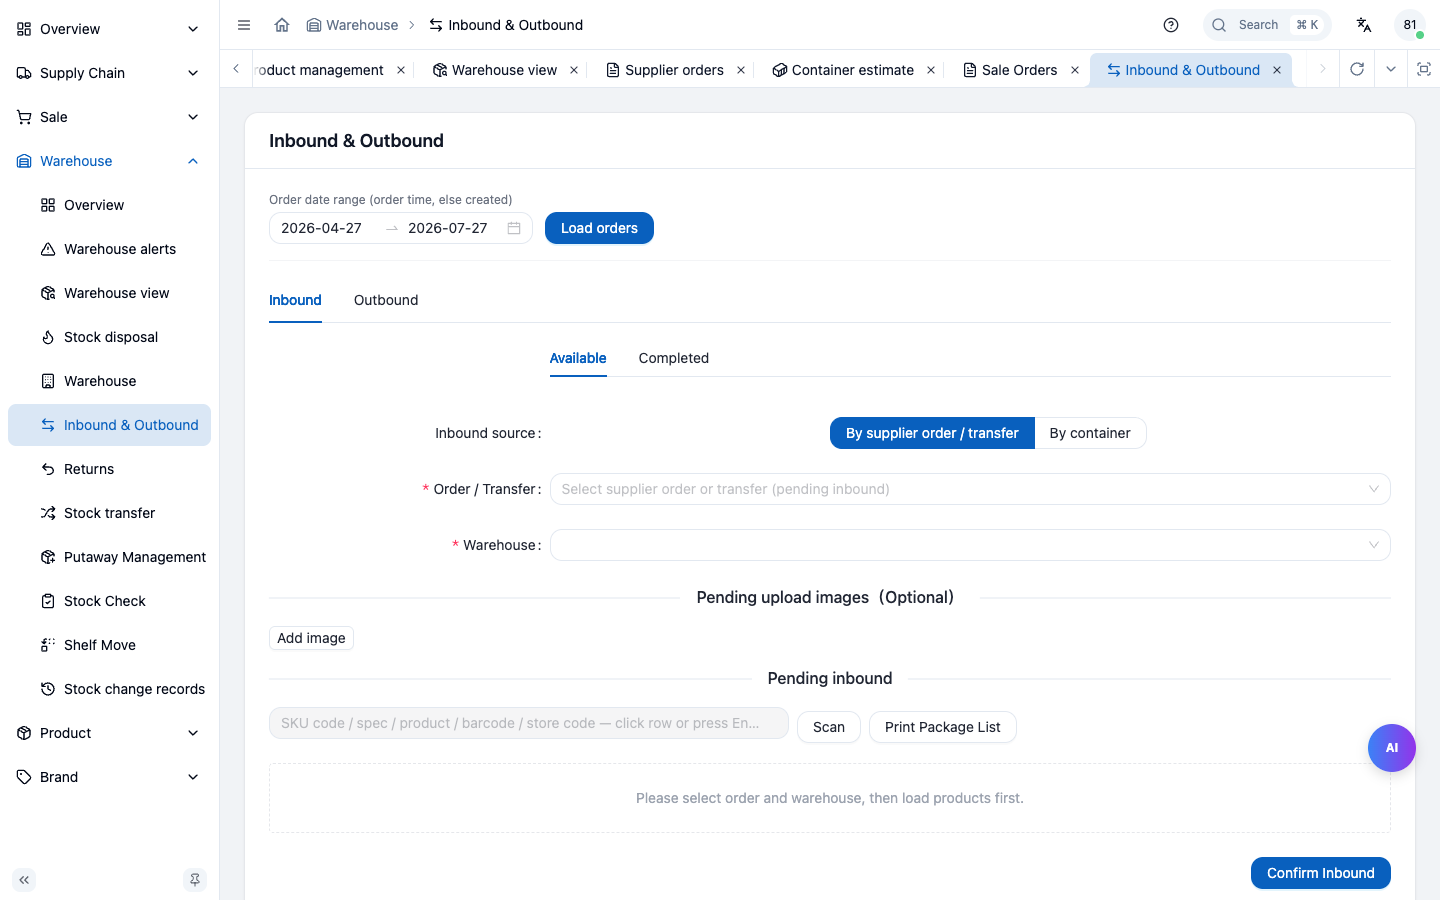Click the Load orders button
Image resolution: width=1440 pixels, height=900 pixels.
point(599,228)
